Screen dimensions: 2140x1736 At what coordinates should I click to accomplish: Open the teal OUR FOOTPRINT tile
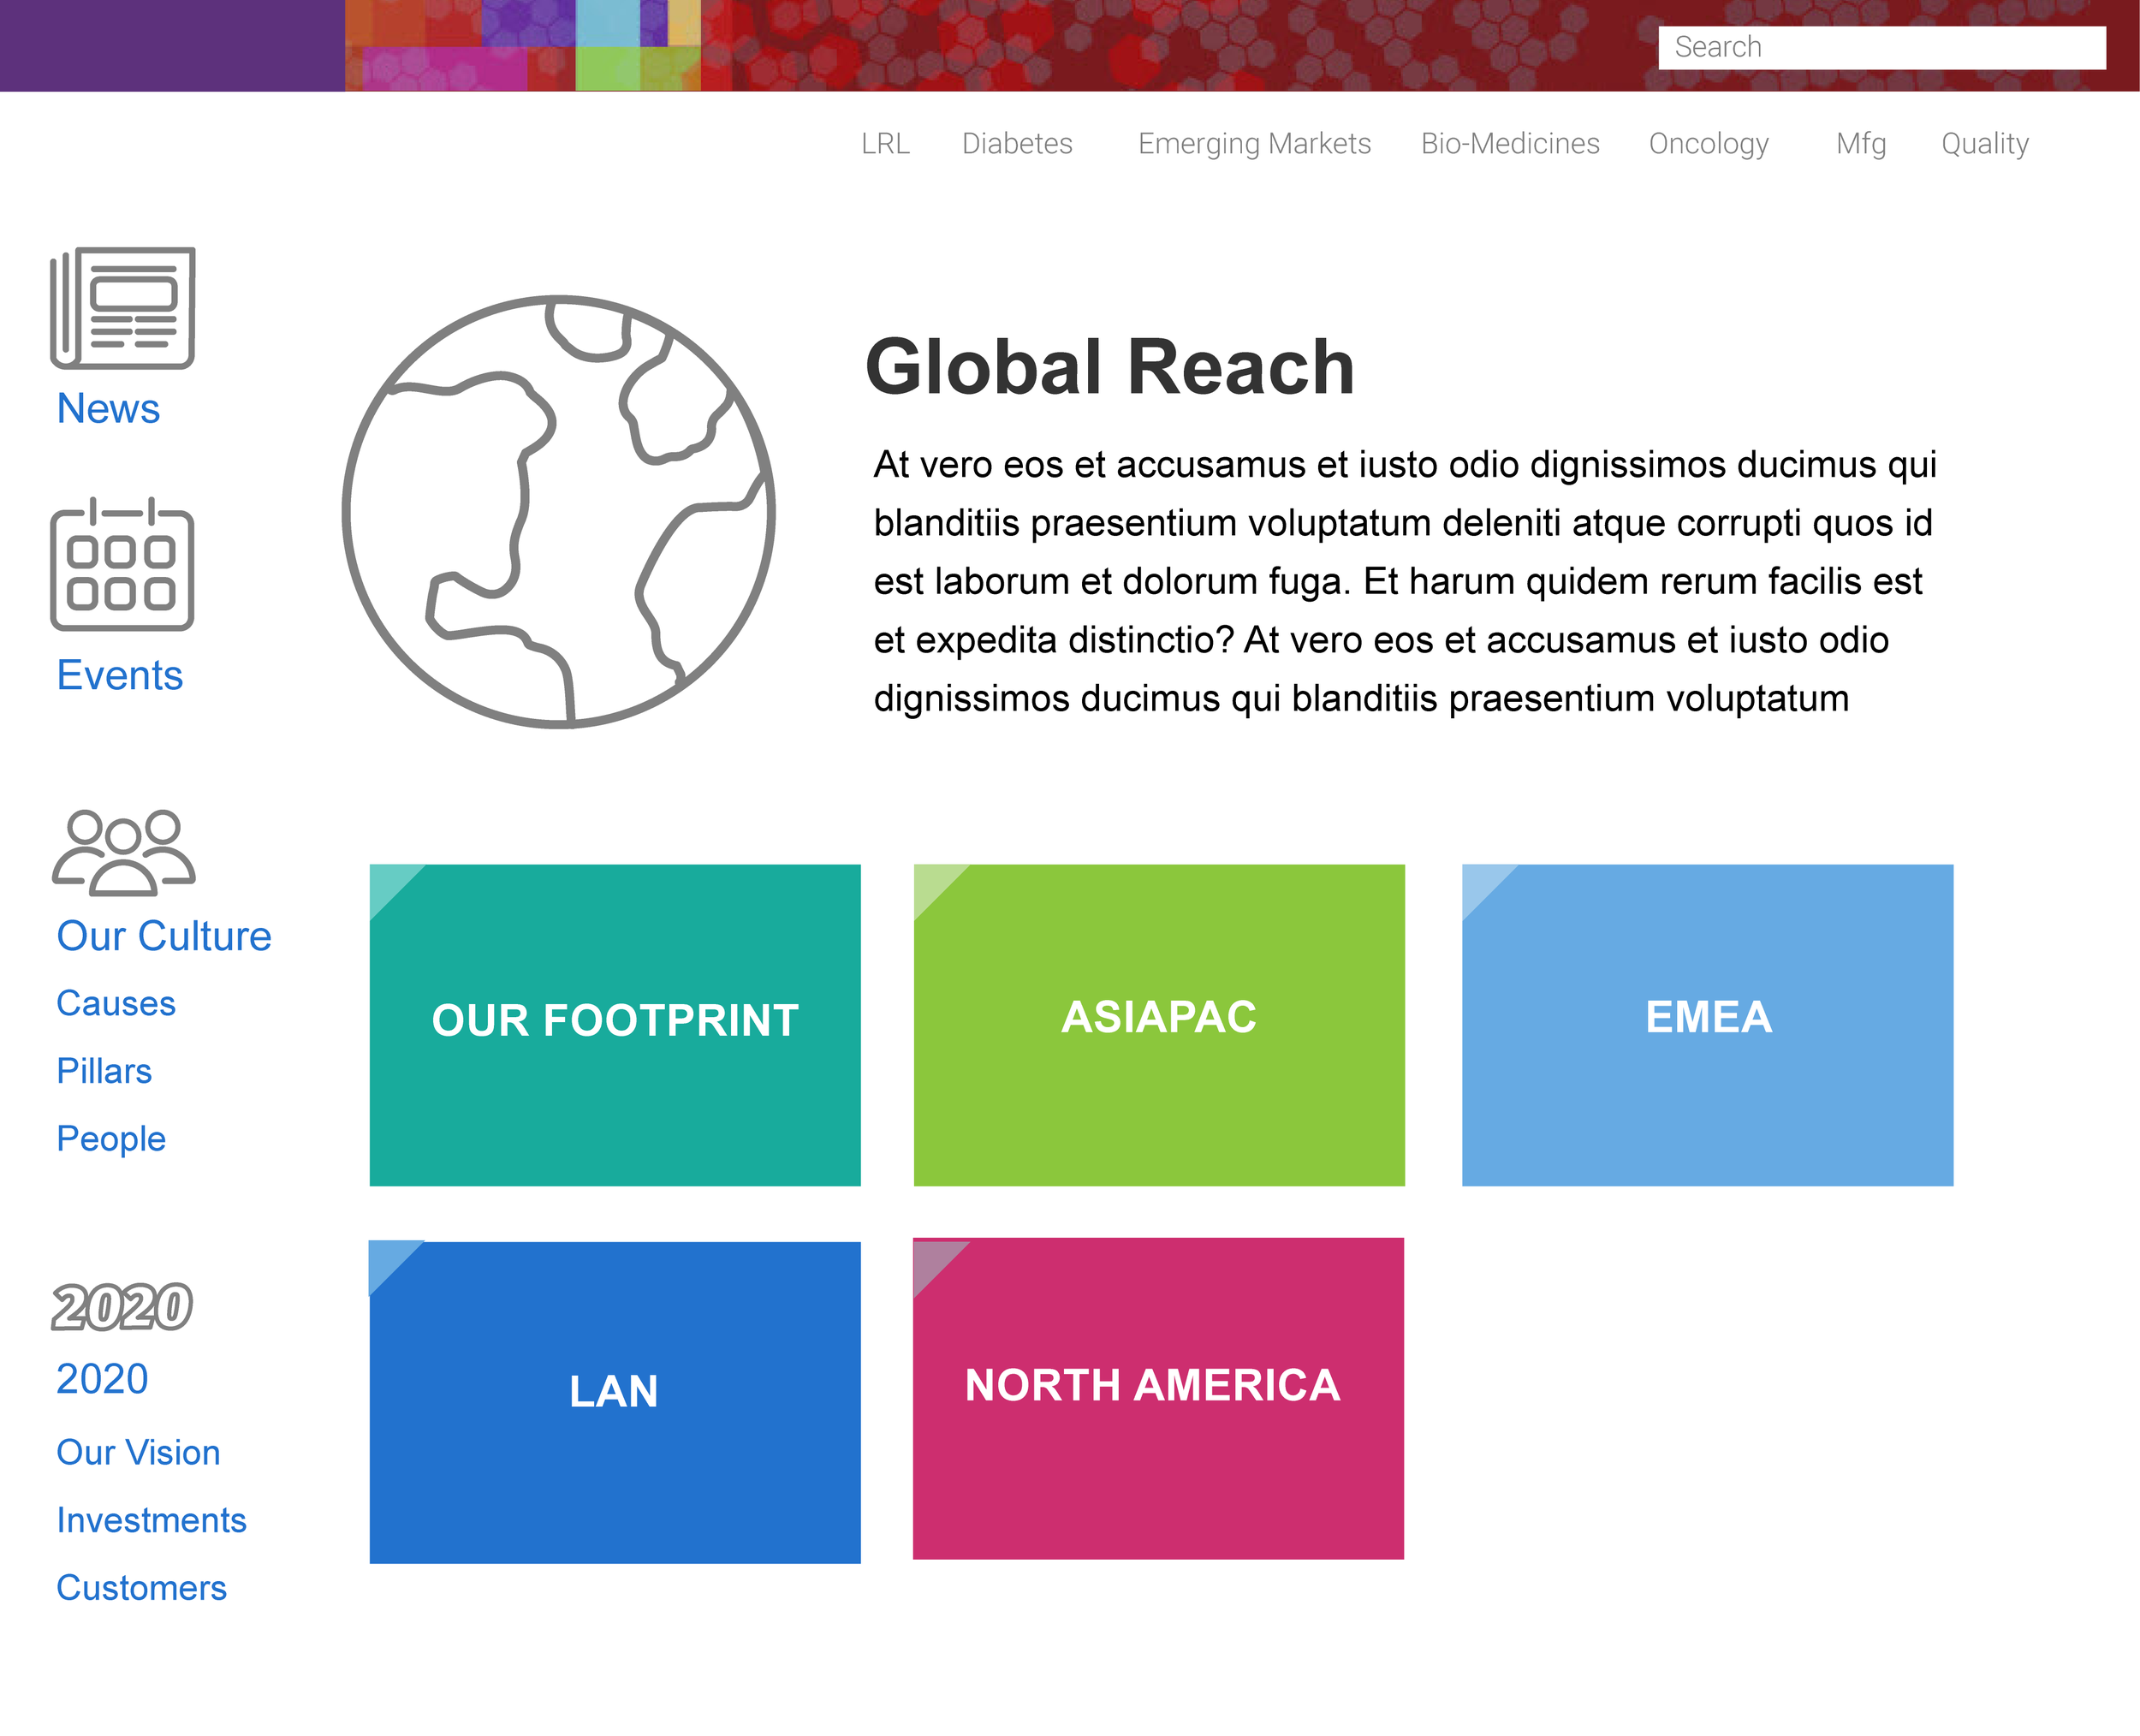click(615, 1025)
